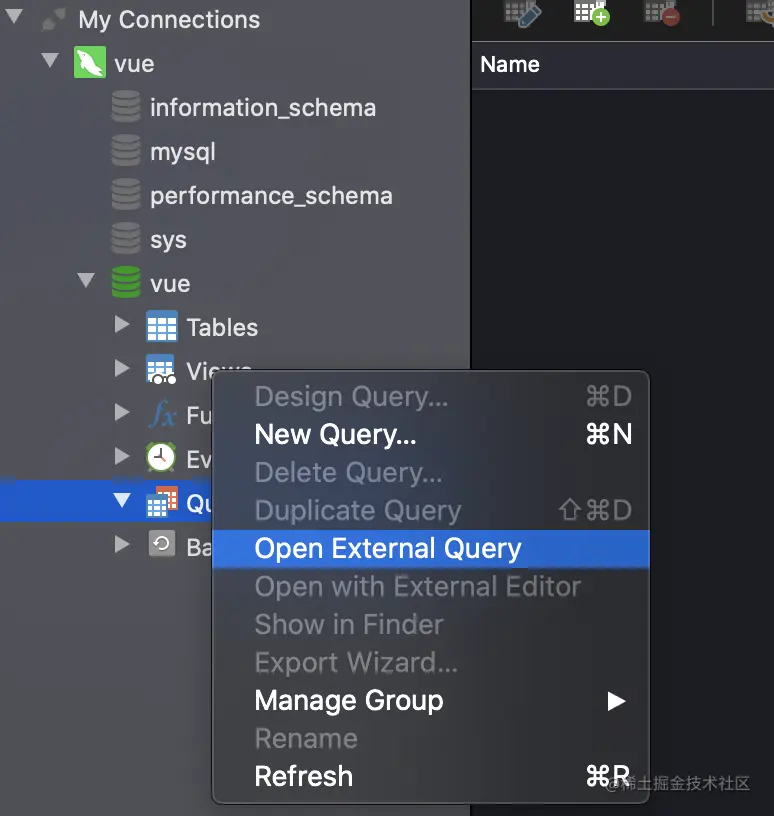Expand the Functions node
This screenshot has height=816, width=774.
click(122, 412)
